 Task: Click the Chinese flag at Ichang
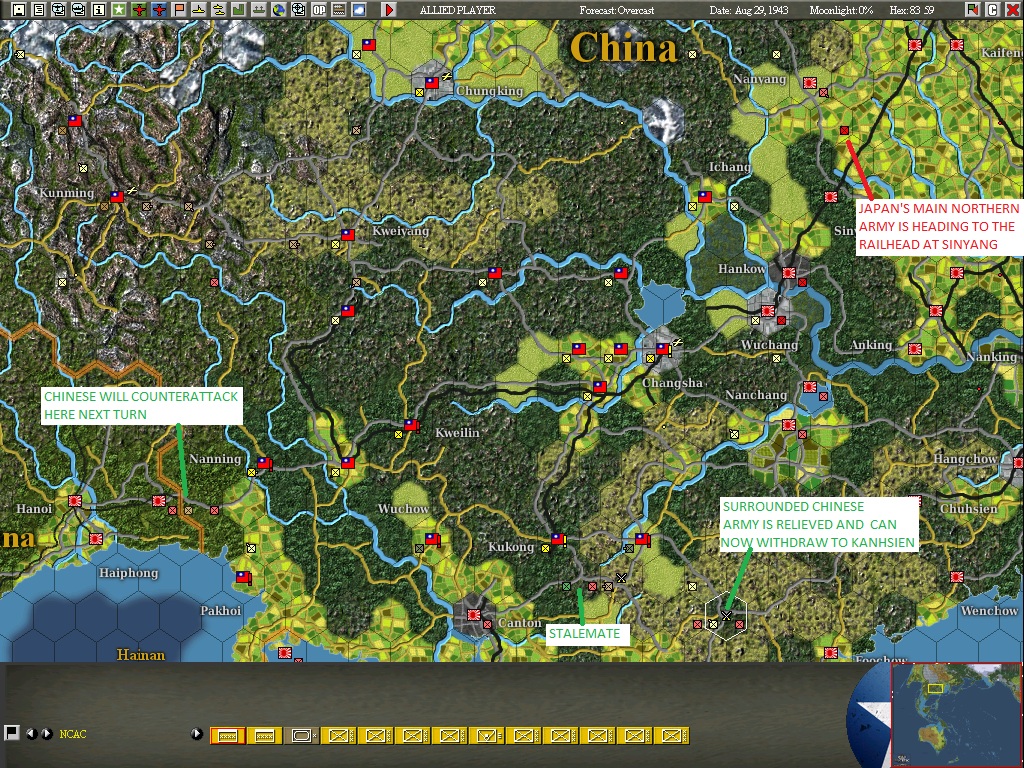coord(705,197)
